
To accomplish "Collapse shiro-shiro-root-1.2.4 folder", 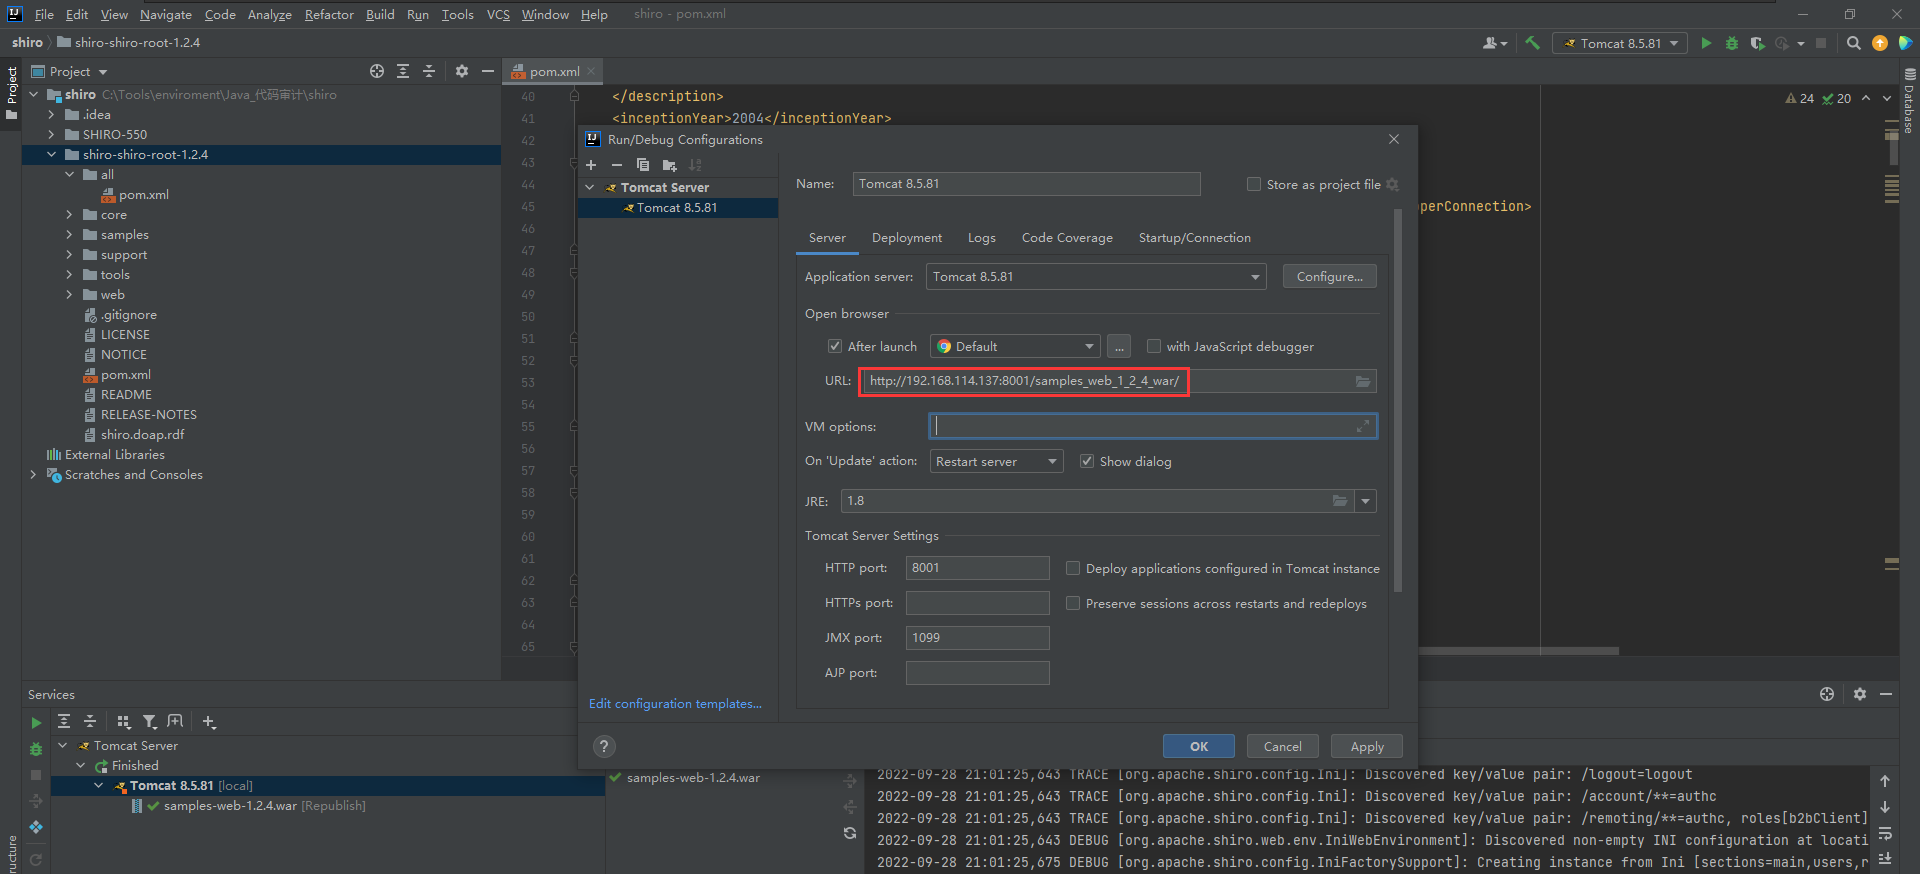I will [x=51, y=155].
